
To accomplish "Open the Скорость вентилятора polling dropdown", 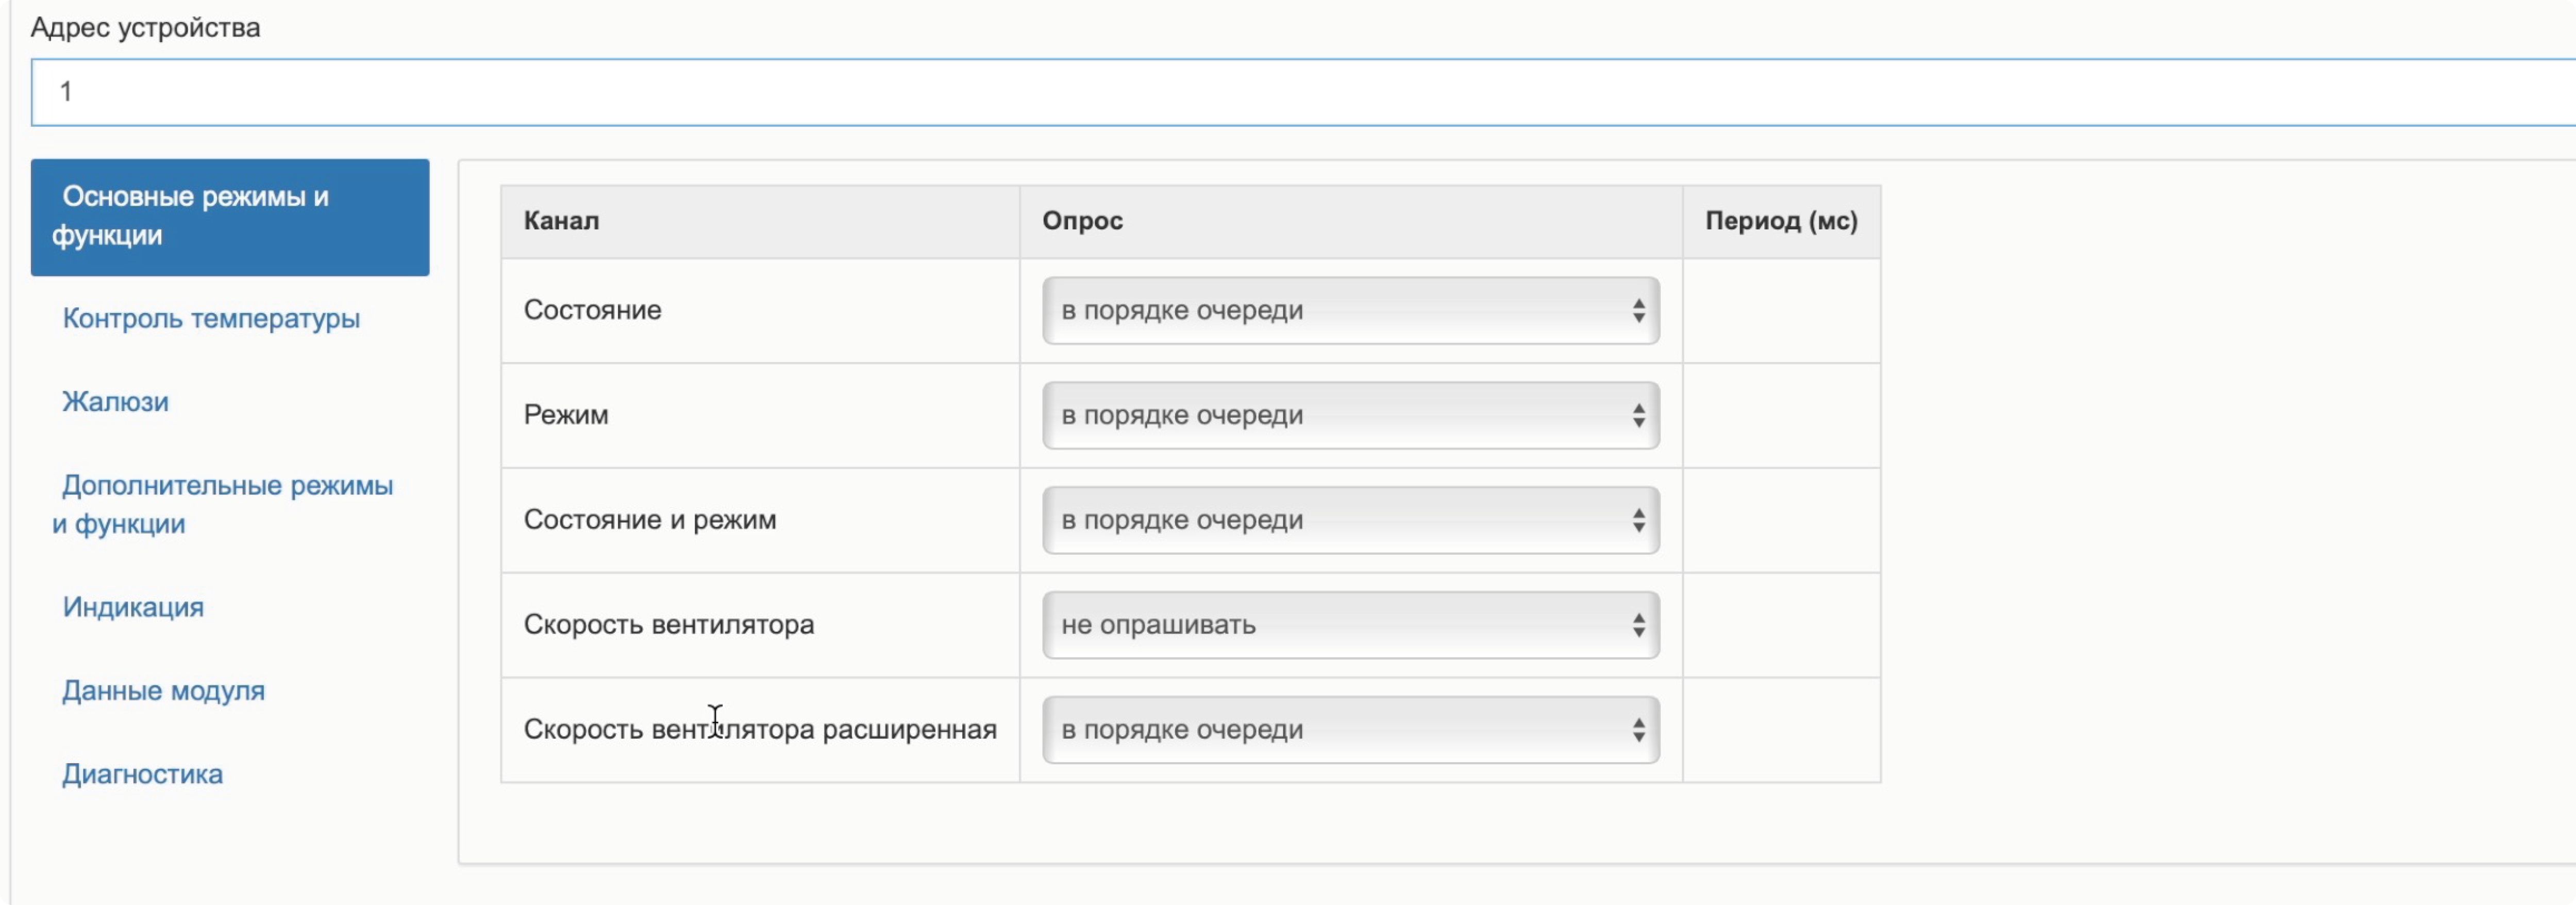I will 1350,625.
